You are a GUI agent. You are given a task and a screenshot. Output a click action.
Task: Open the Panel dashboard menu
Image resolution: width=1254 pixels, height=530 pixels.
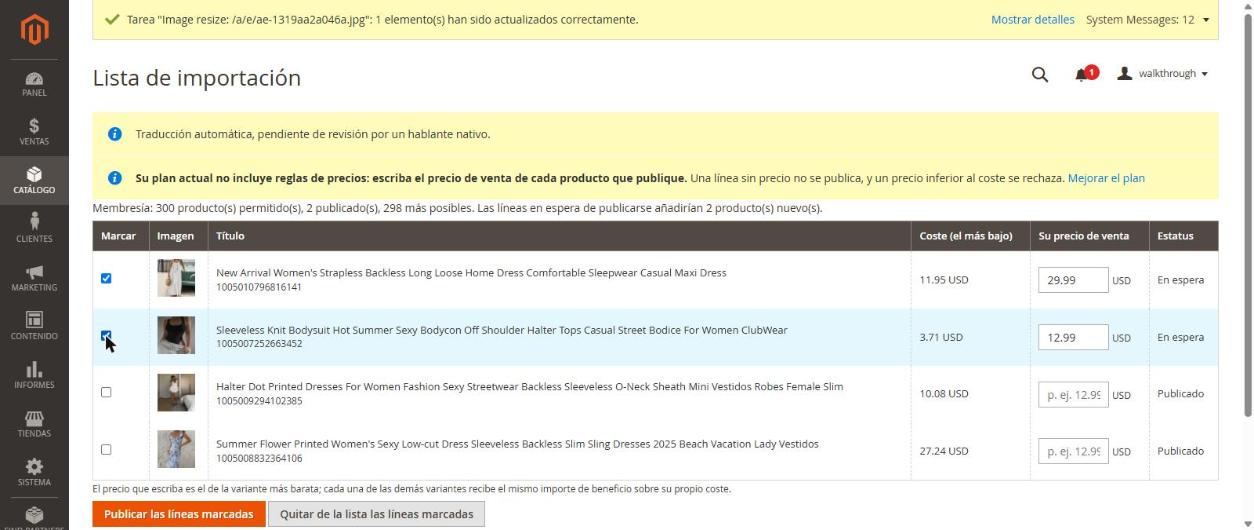(x=34, y=83)
